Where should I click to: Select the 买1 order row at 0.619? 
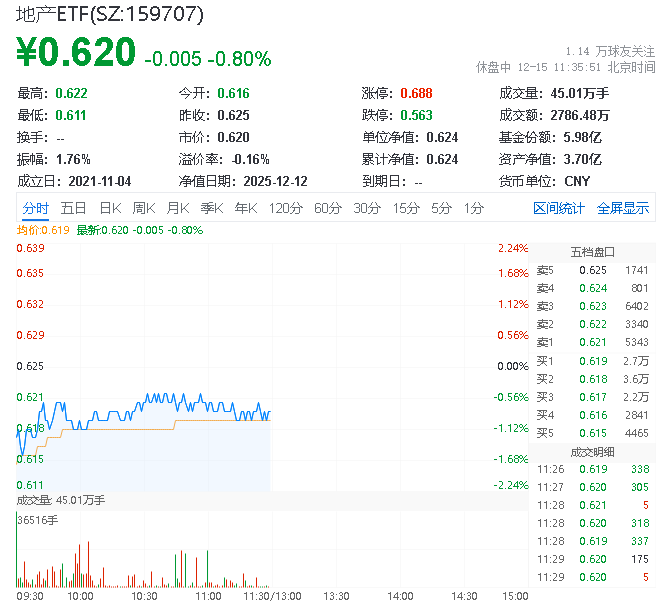point(592,361)
